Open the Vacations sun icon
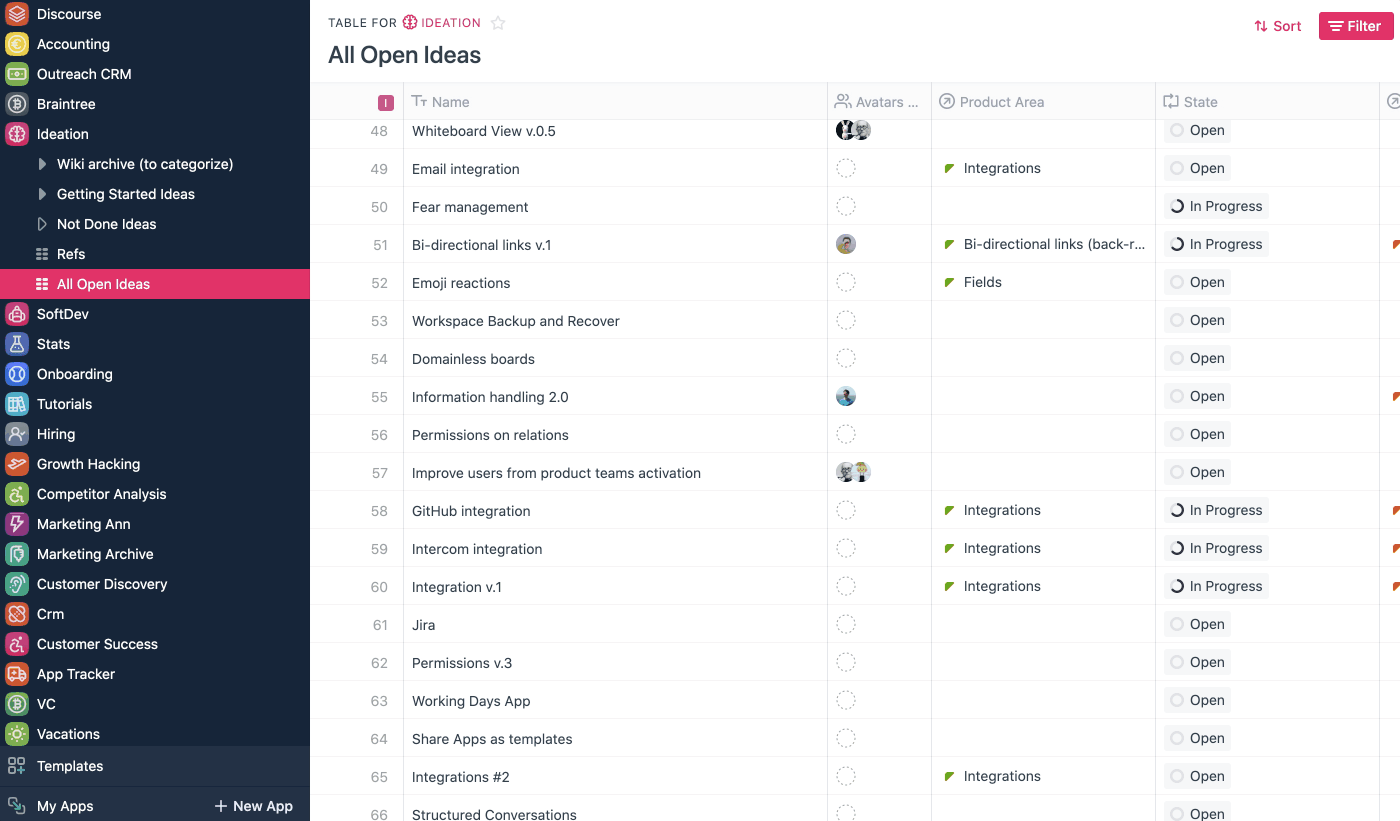 pyautogui.click(x=17, y=734)
